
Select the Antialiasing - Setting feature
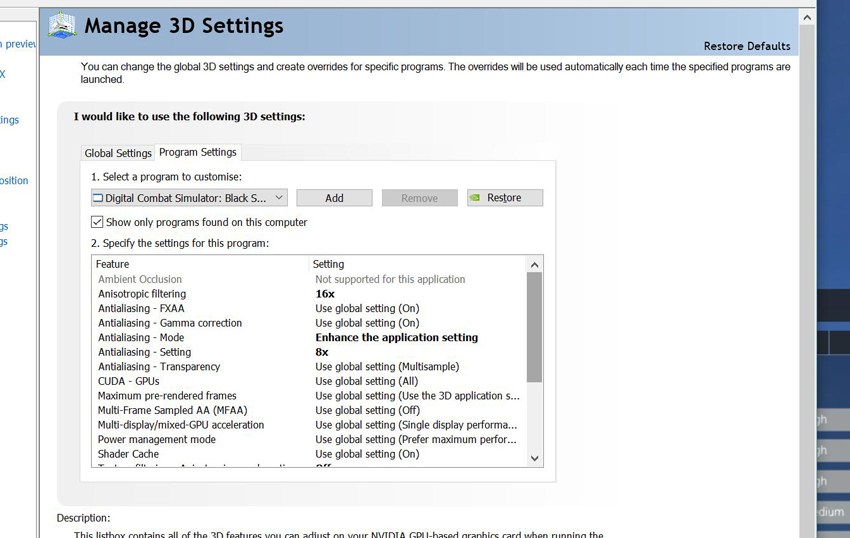[x=144, y=353]
